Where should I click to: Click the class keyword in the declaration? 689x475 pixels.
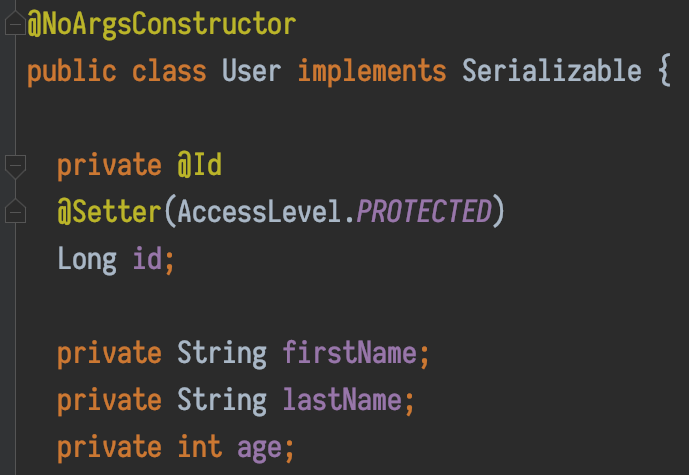point(170,71)
